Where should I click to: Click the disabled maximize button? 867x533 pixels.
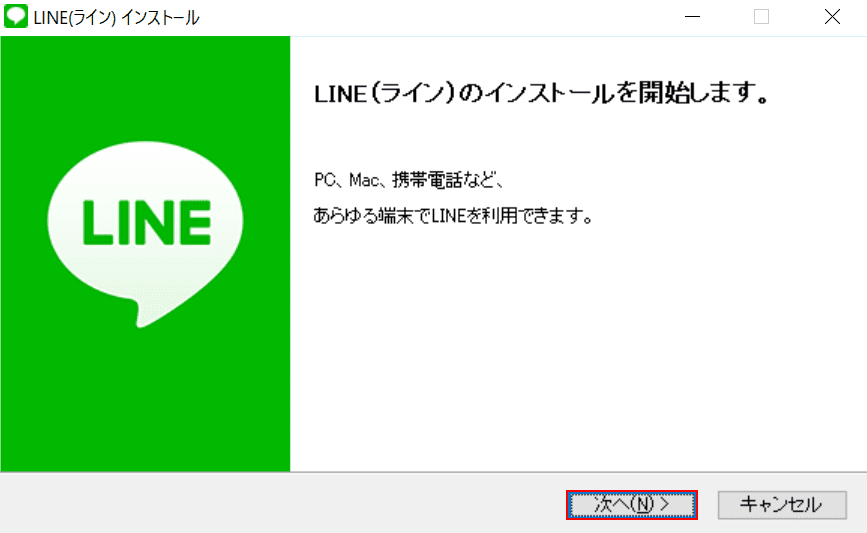pos(761,17)
